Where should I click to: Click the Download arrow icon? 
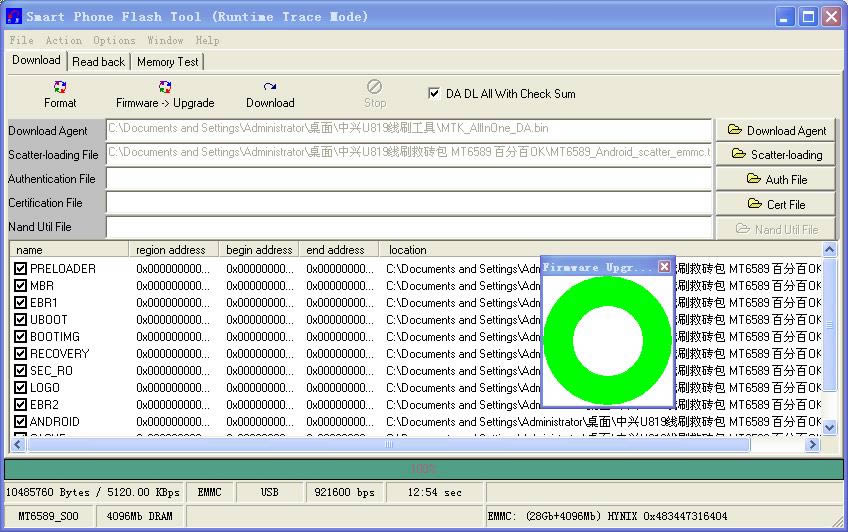[270, 88]
